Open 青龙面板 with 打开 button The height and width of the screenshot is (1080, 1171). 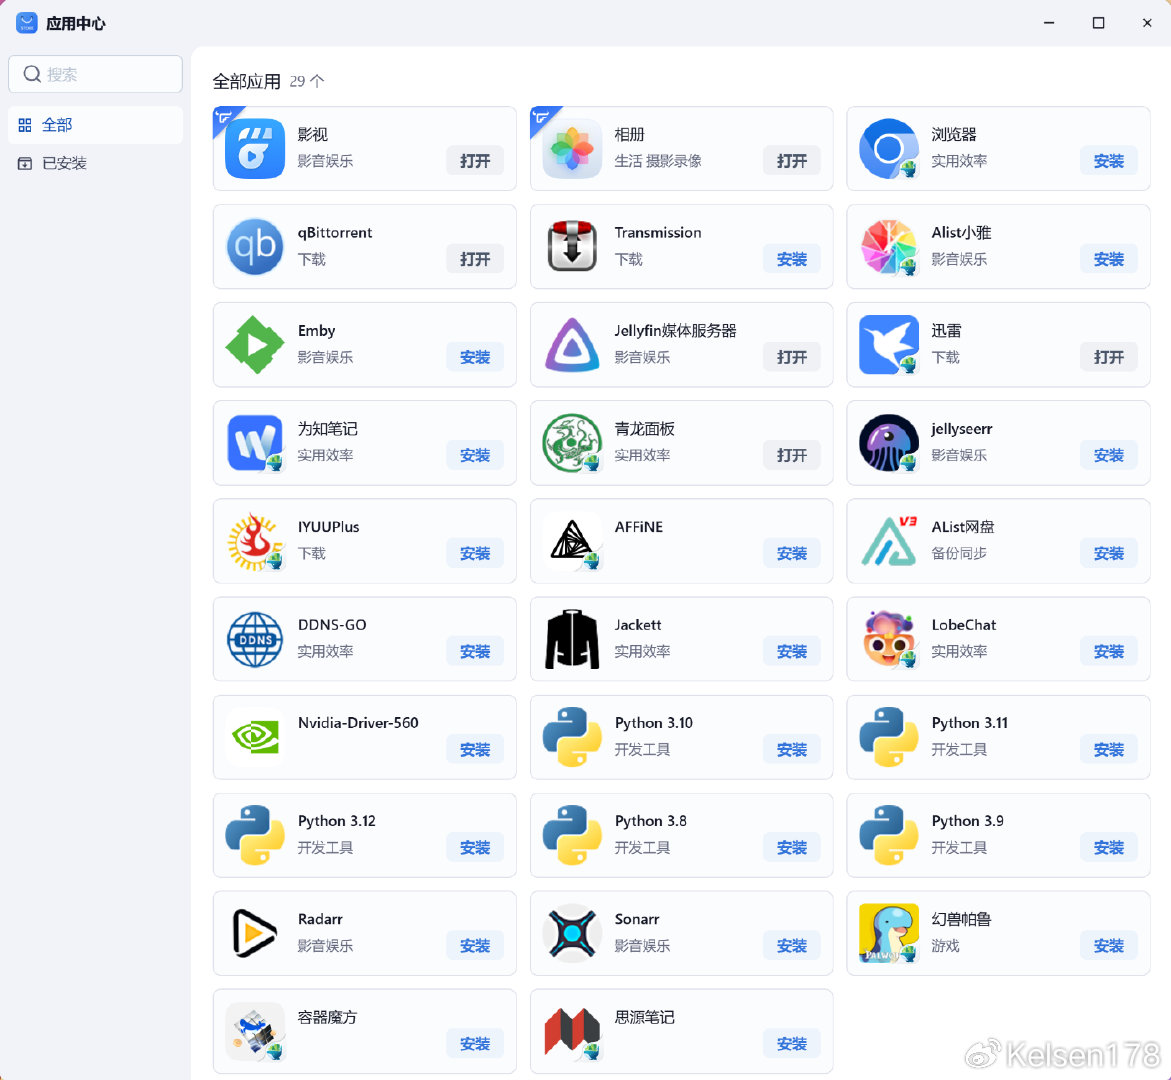pyautogui.click(x=792, y=456)
